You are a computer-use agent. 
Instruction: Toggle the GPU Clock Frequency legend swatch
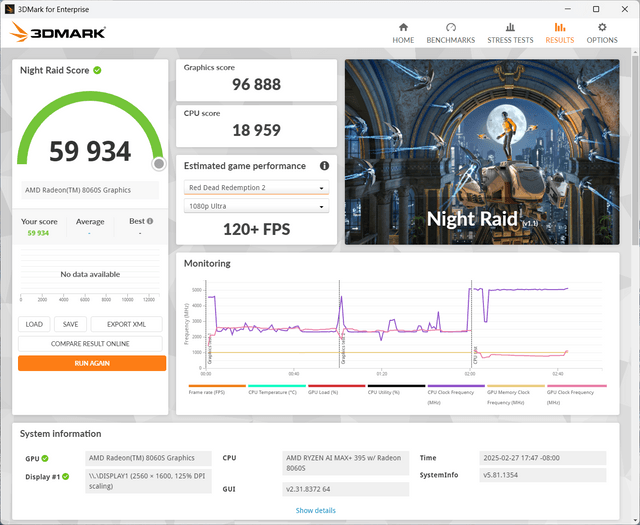pyautogui.click(x=576, y=386)
